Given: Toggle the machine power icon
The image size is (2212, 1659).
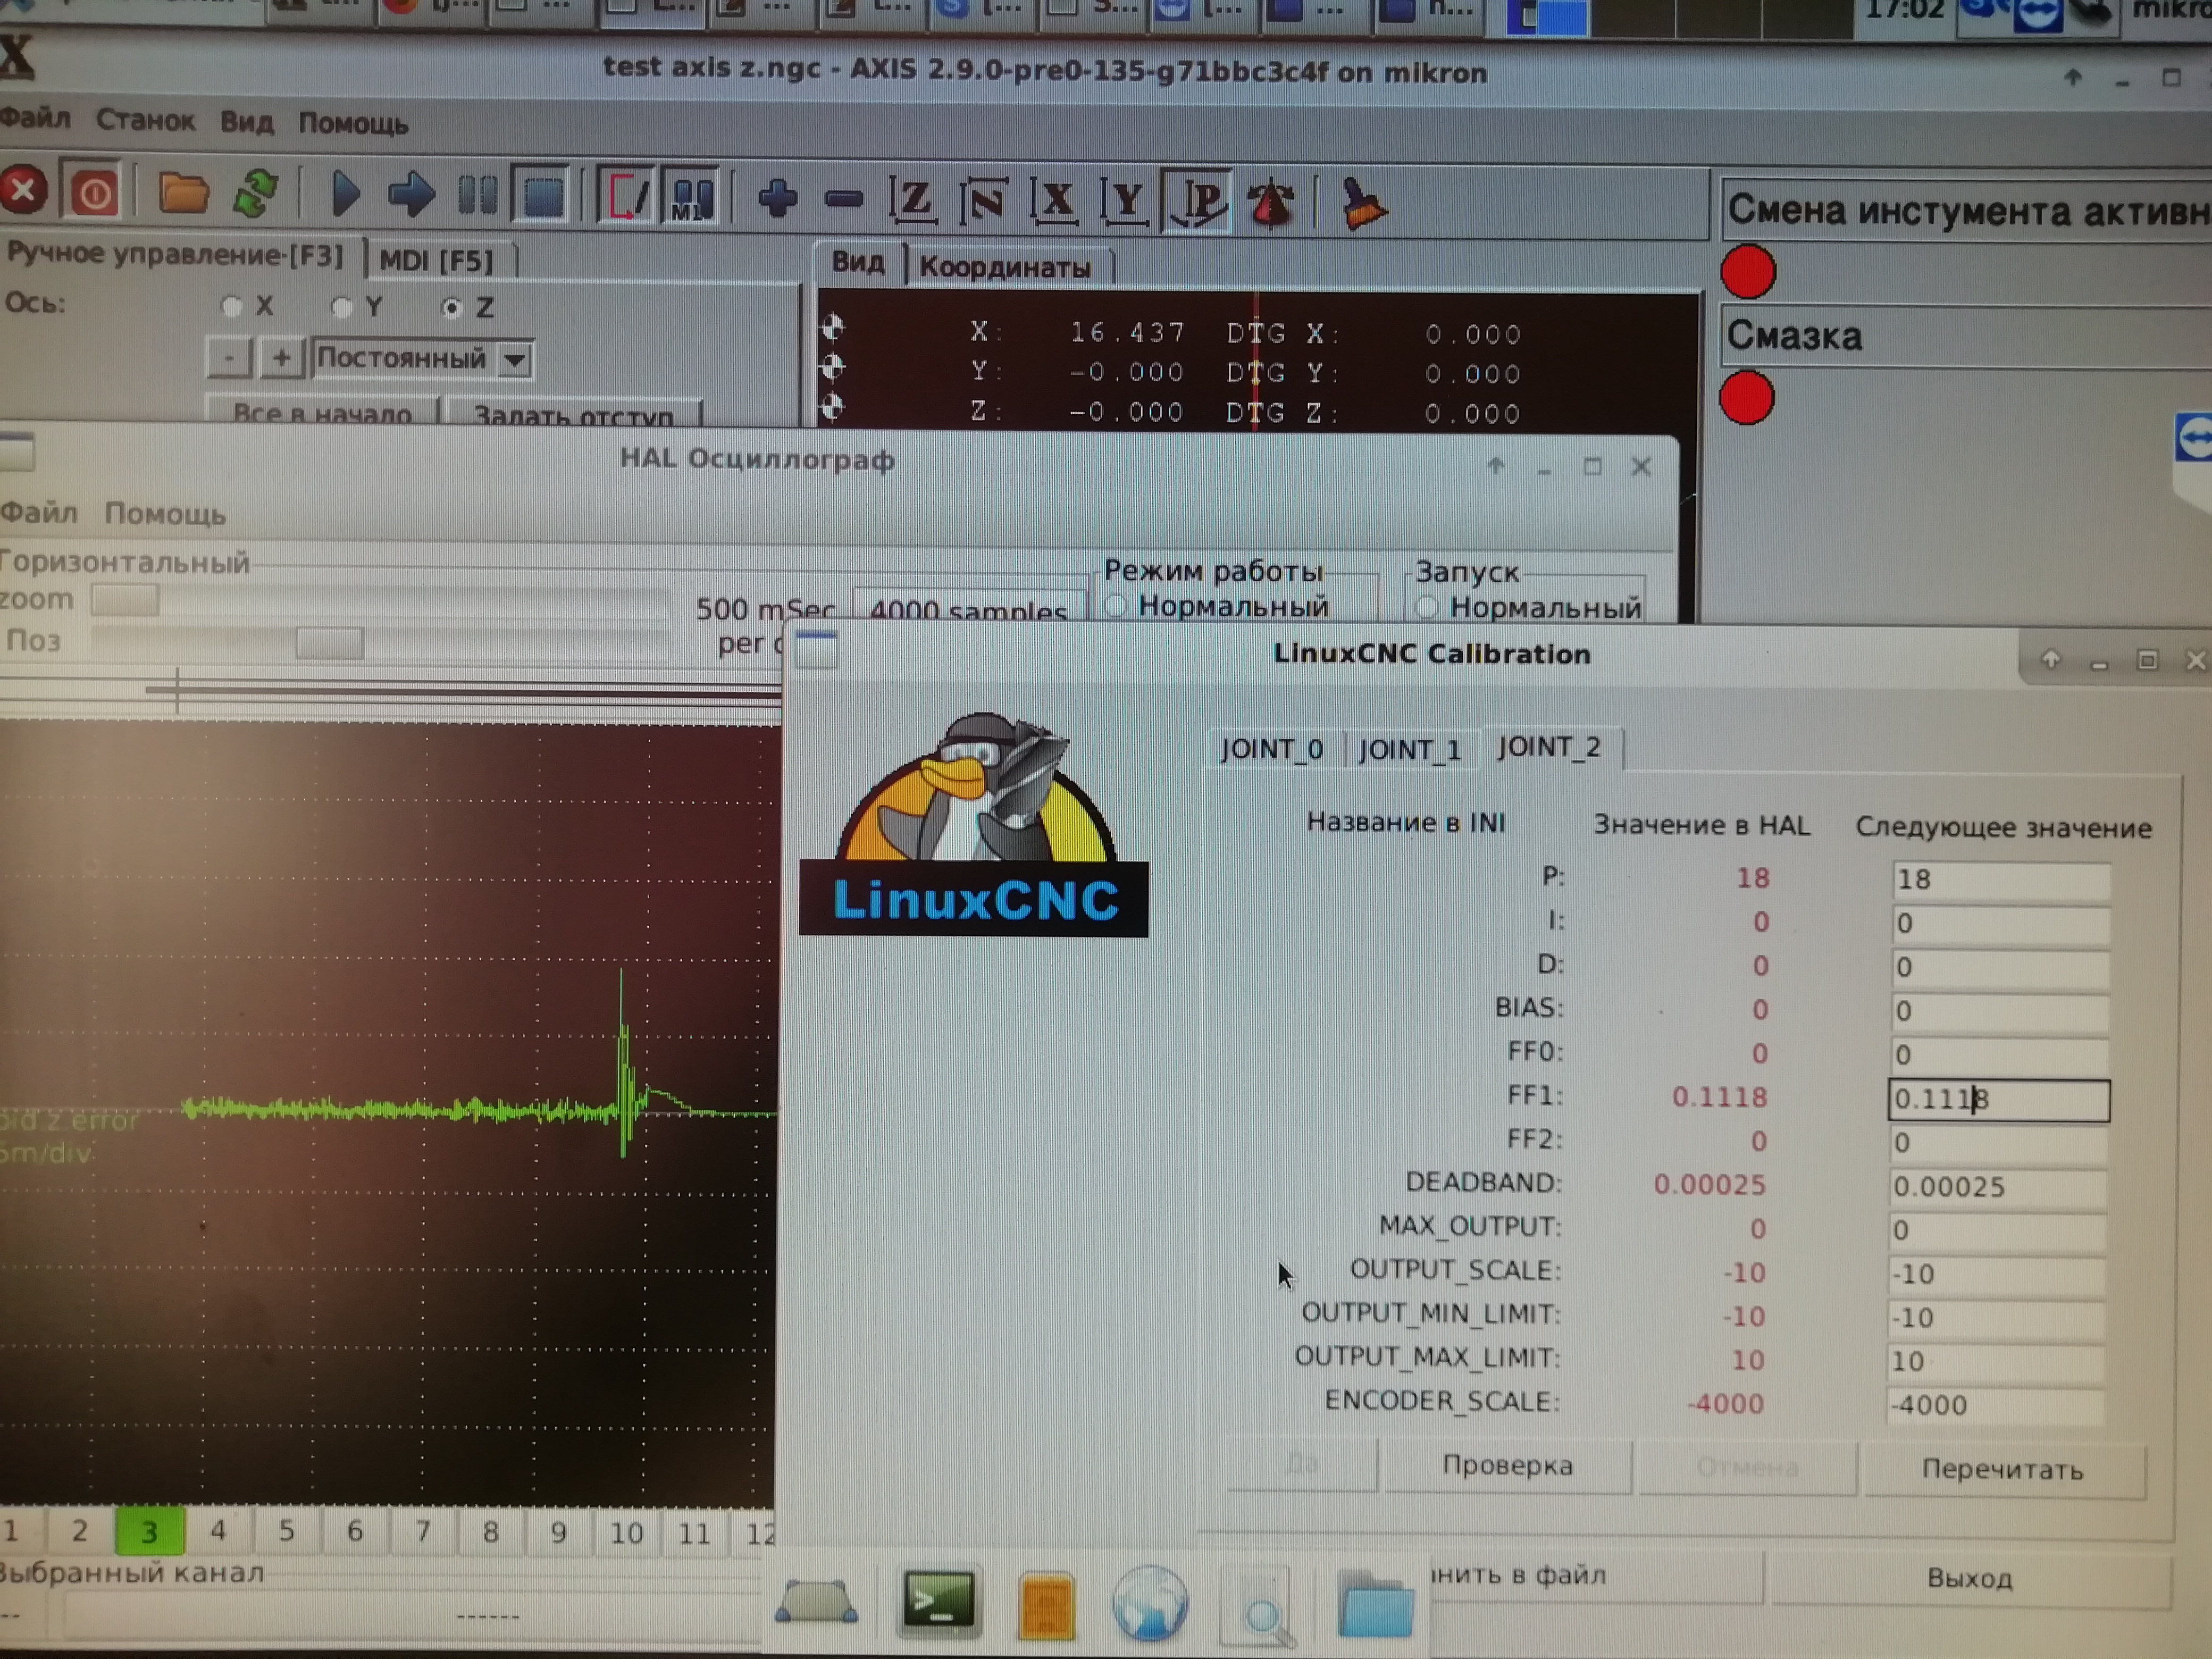Looking at the screenshot, I should pos(94,192).
